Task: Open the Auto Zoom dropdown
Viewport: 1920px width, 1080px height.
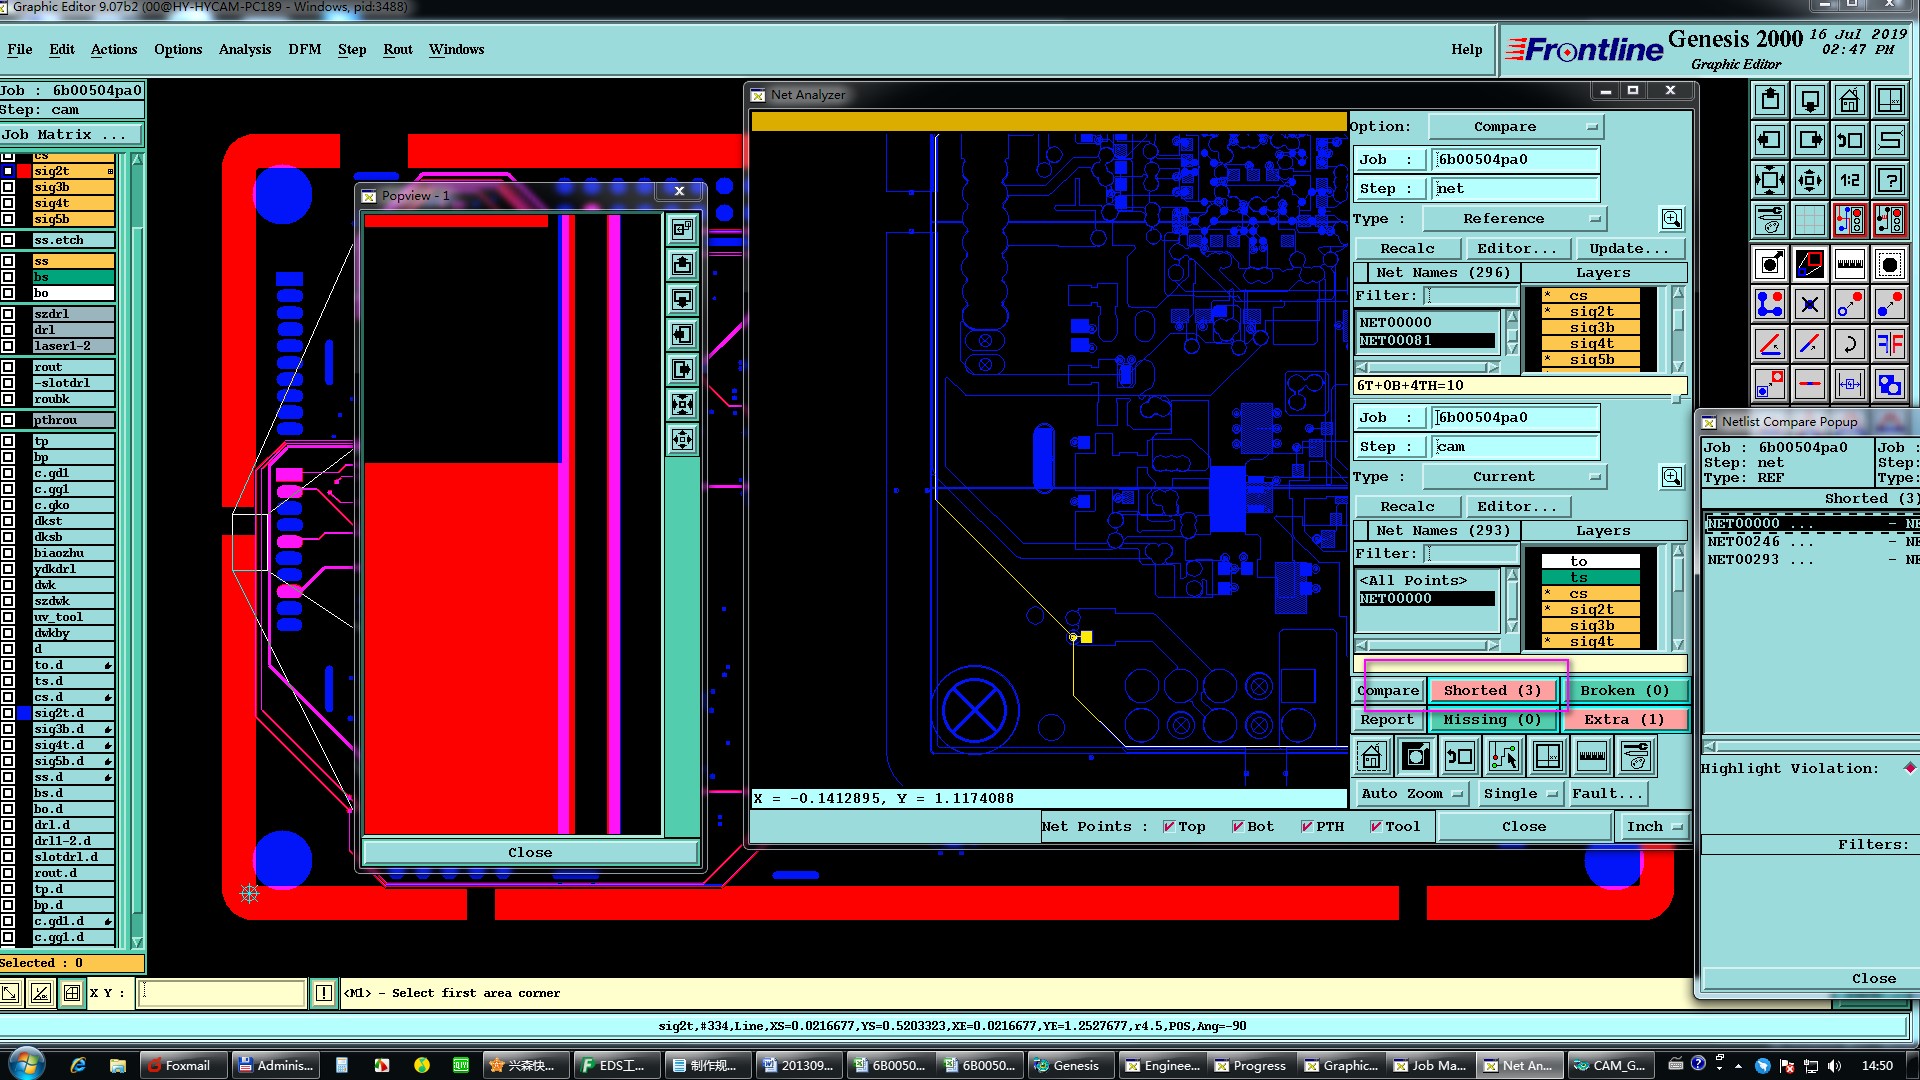Action: [1412, 794]
